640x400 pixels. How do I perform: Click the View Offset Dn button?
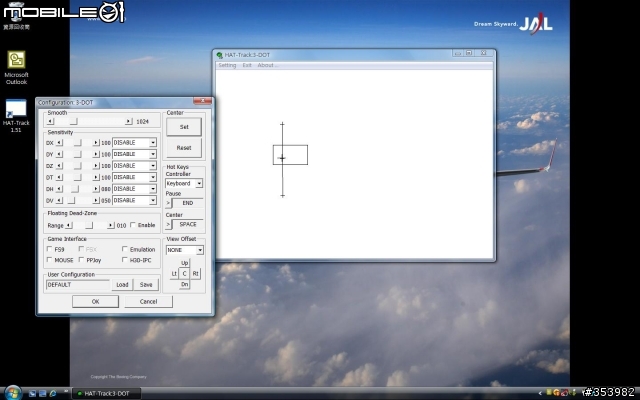click(x=184, y=284)
